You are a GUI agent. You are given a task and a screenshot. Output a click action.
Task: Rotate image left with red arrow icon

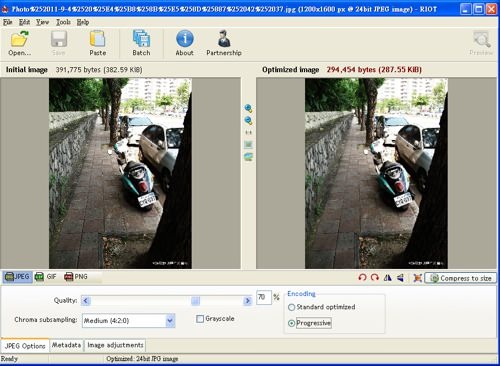pos(362,277)
